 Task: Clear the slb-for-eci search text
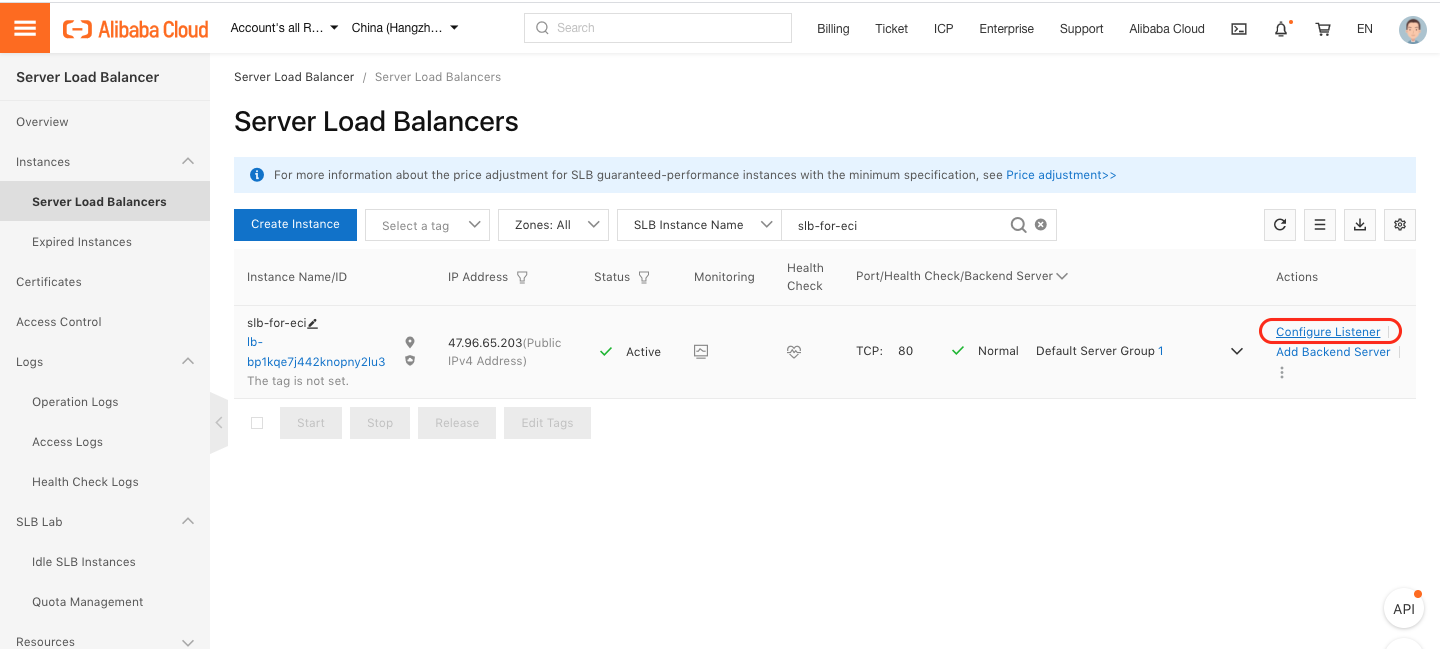click(1041, 225)
